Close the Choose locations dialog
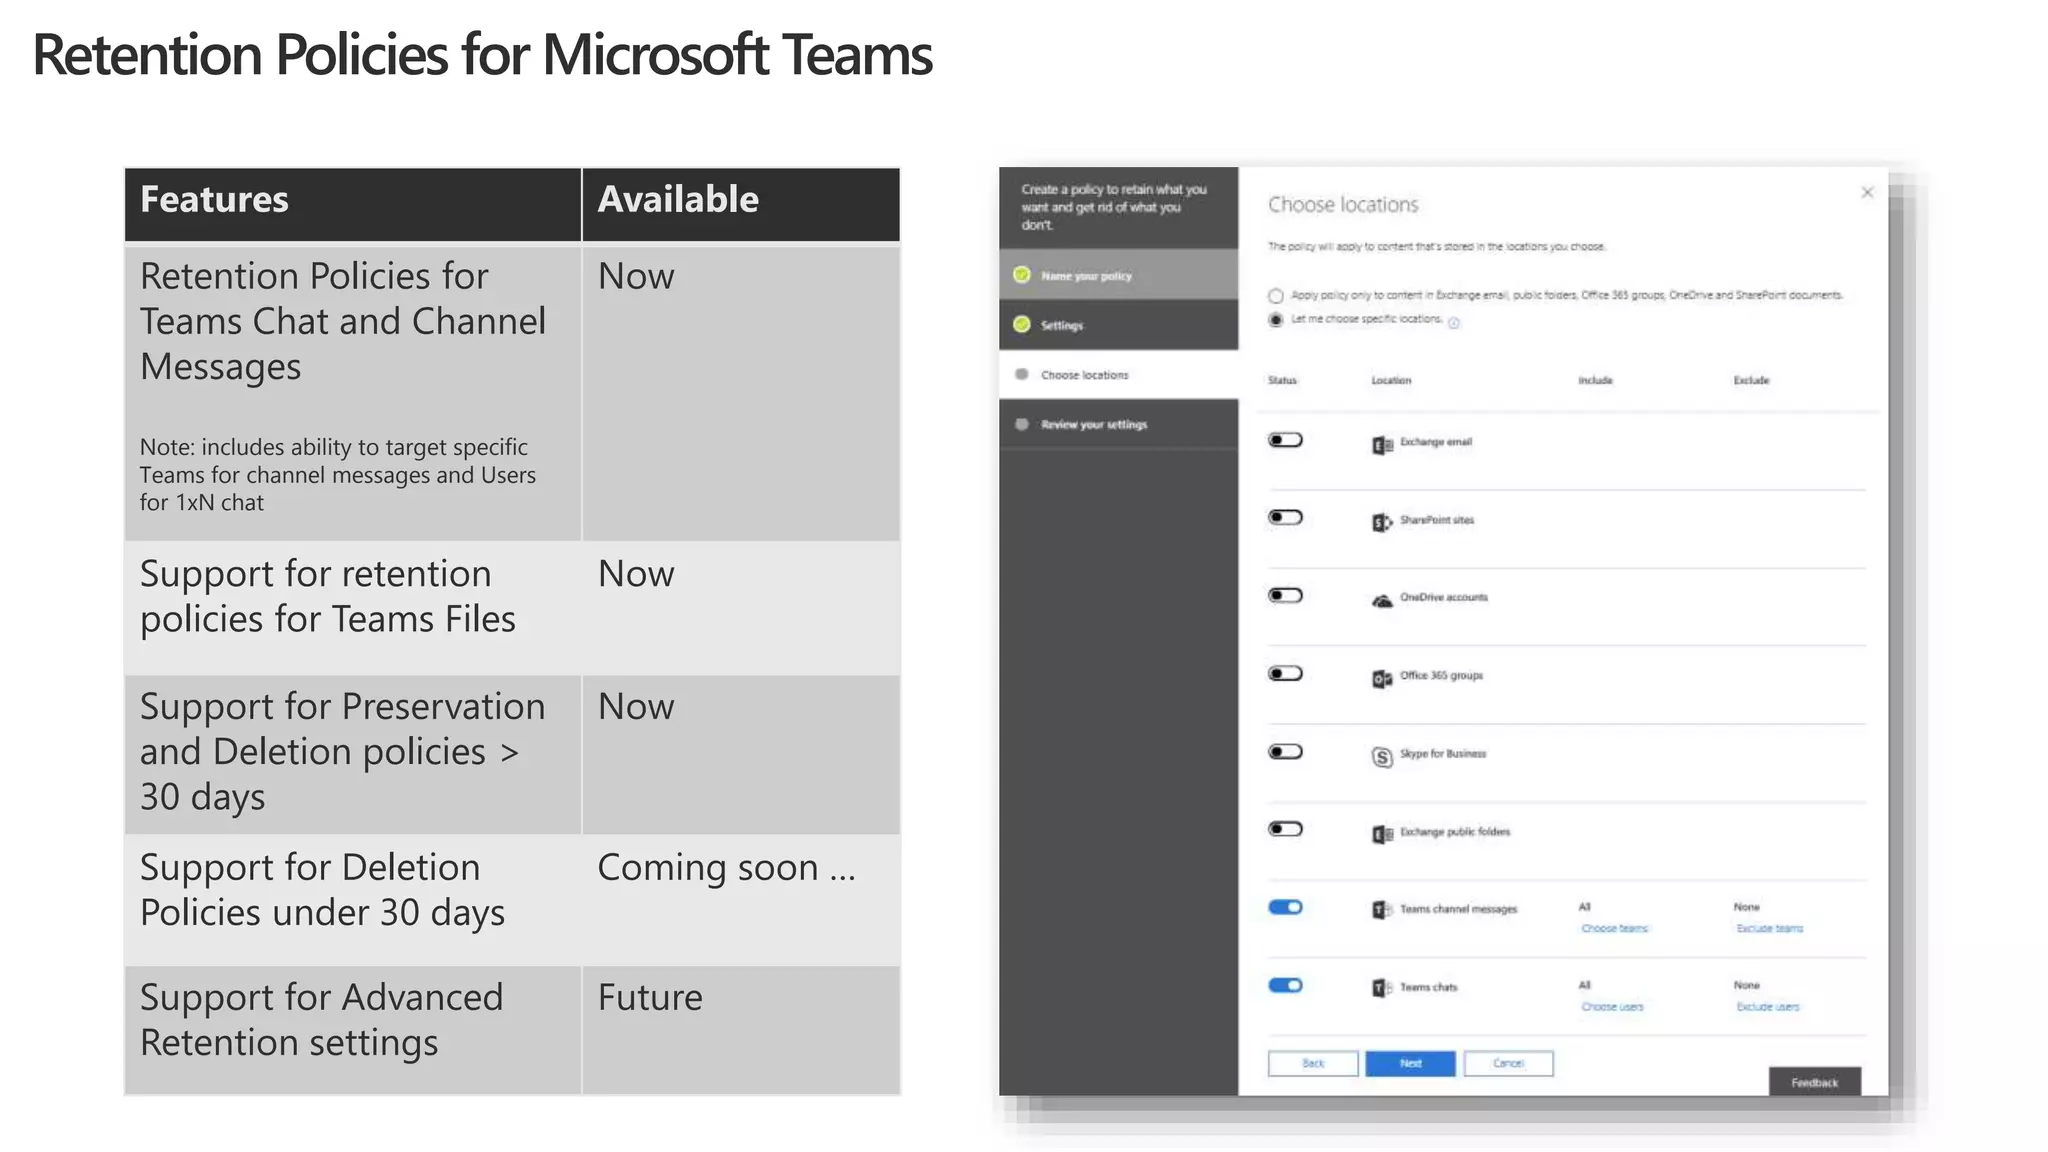The height and width of the screenshot is (1152, 2048). coord(1867,192)
